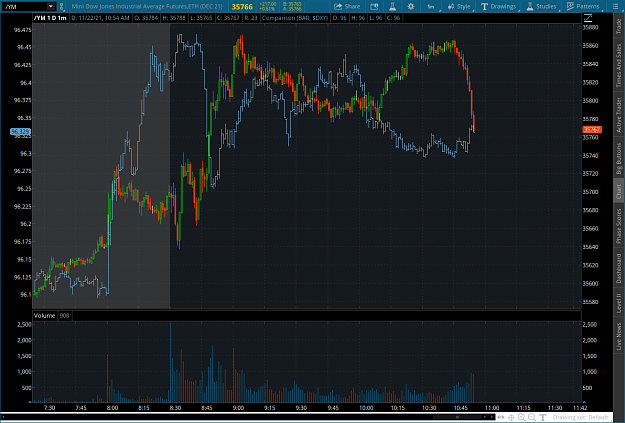
Task: Open the Times And Sales sidebar tab
Action: point(619,66)
